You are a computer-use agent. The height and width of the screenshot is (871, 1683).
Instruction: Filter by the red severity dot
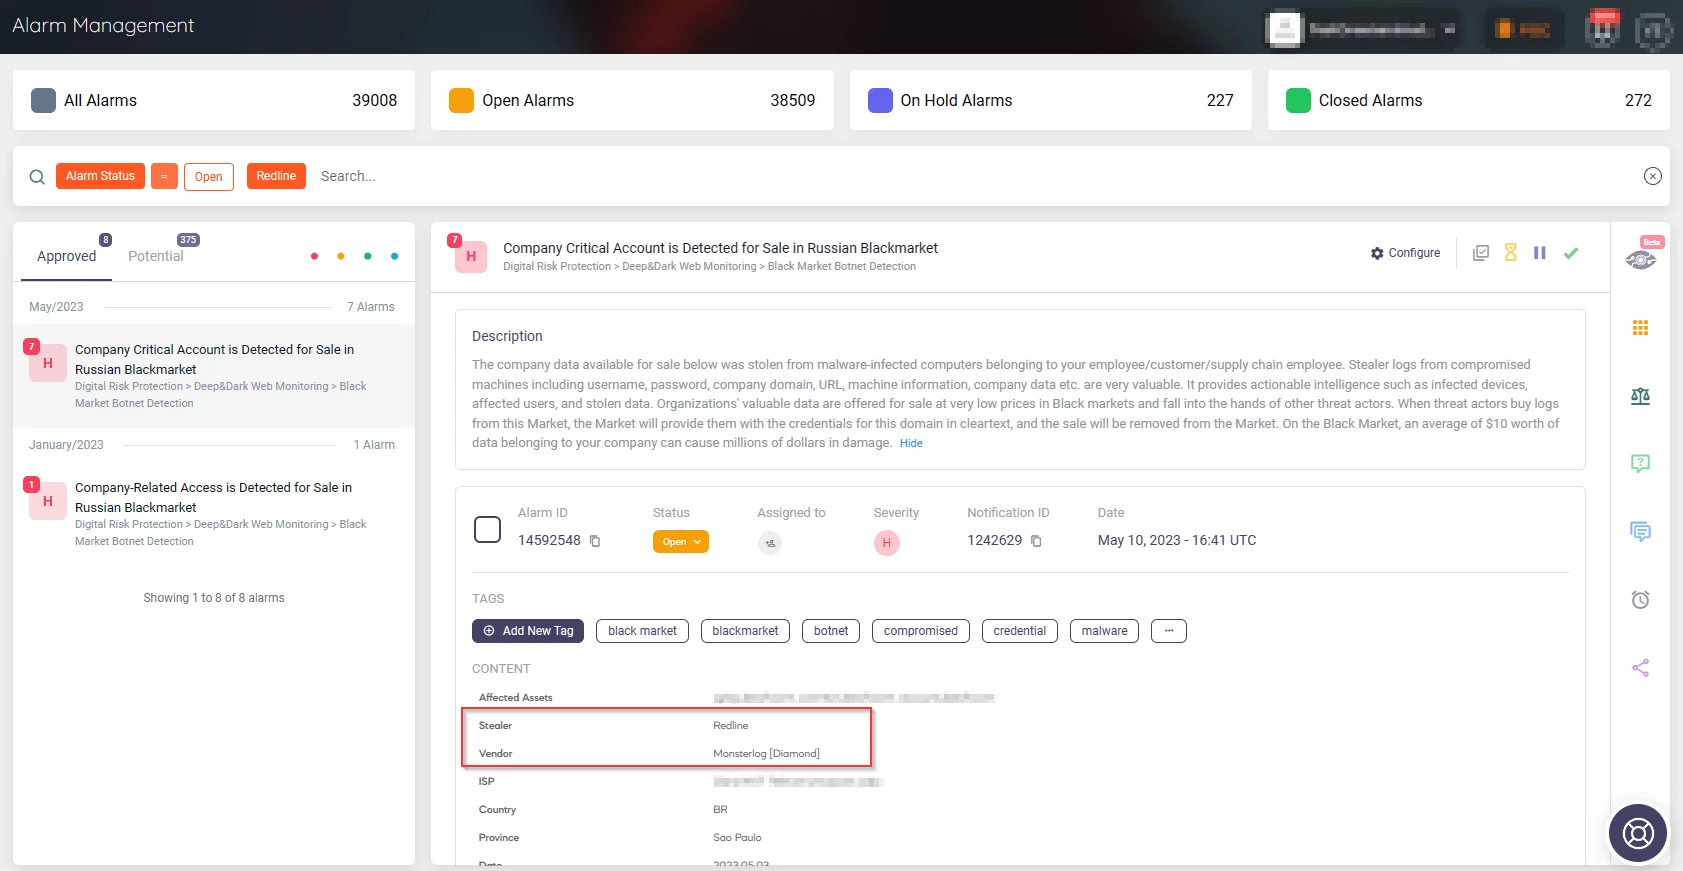[x=314, y=256]
